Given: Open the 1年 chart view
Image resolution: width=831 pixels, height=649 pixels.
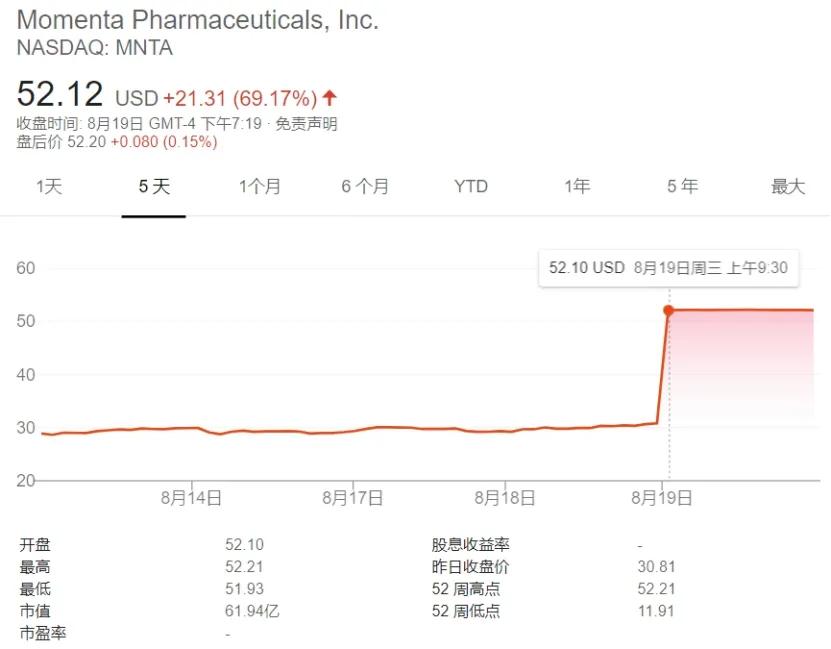Looking at the screenshot, I should pos(576,186).
